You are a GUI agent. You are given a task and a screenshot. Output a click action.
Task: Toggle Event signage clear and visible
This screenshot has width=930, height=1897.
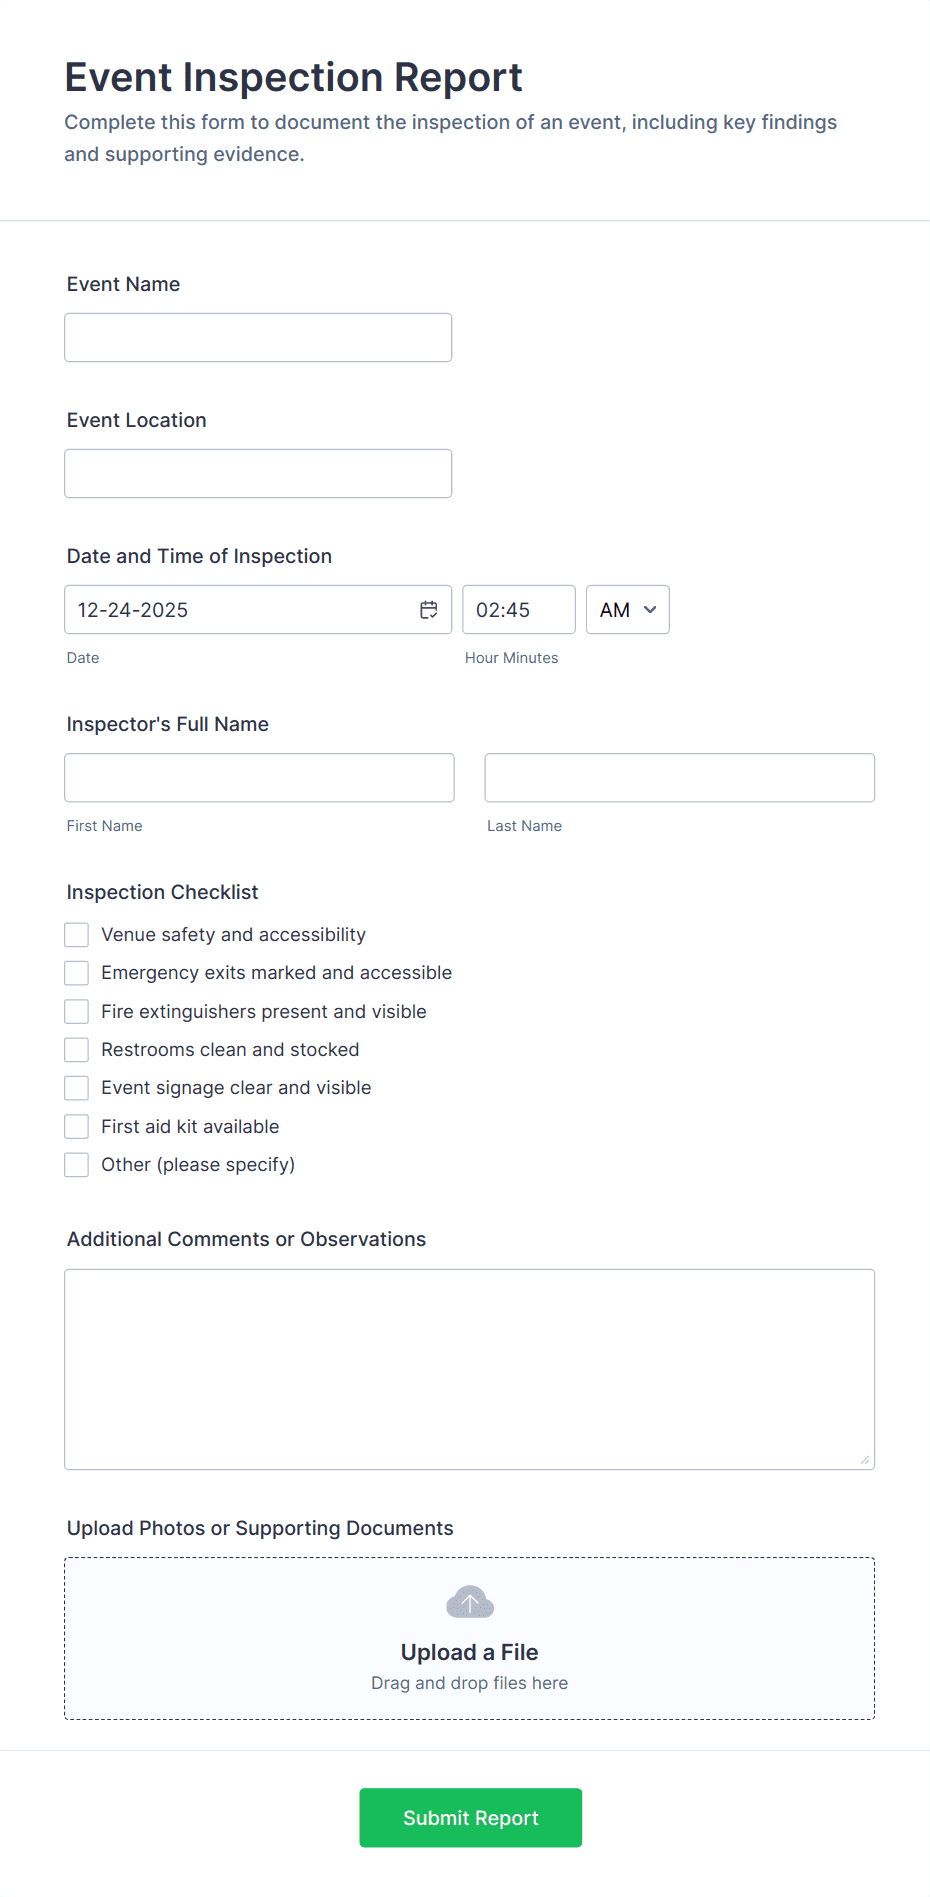tap(77, 1088)
